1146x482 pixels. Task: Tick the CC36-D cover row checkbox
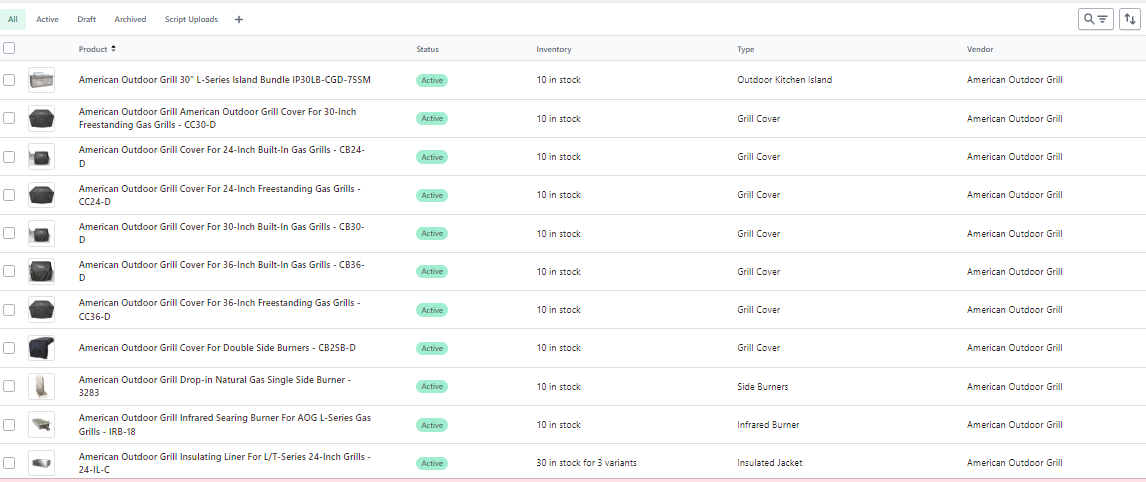click(9, 309)
